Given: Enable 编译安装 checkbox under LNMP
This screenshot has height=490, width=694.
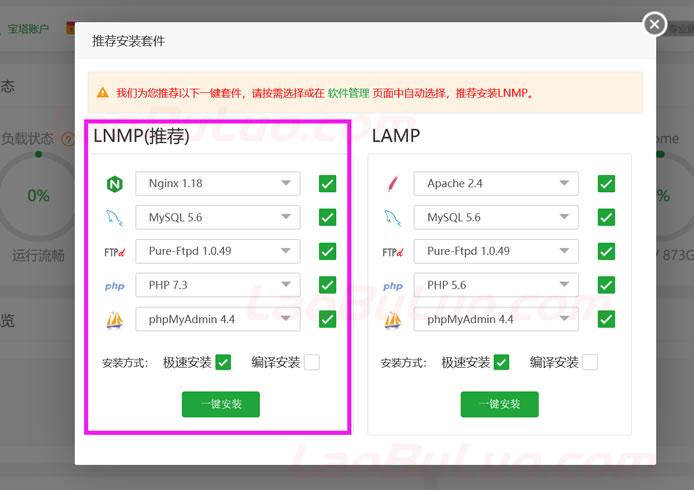Looking at the screenshot, I should pos(312,362).
